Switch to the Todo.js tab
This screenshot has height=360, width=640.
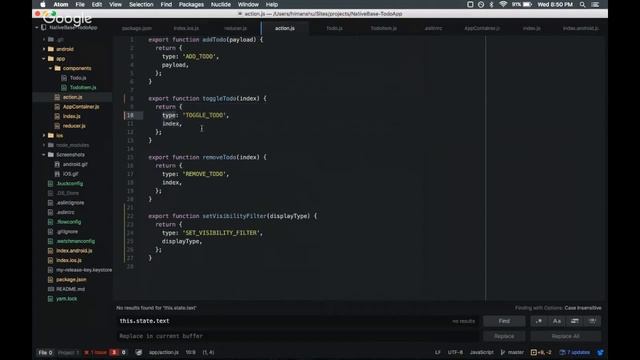pos(334,28)
